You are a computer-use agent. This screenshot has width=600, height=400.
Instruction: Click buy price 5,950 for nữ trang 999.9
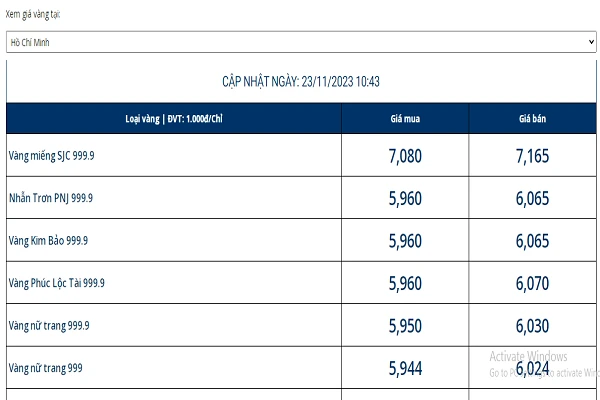point(405,326)
